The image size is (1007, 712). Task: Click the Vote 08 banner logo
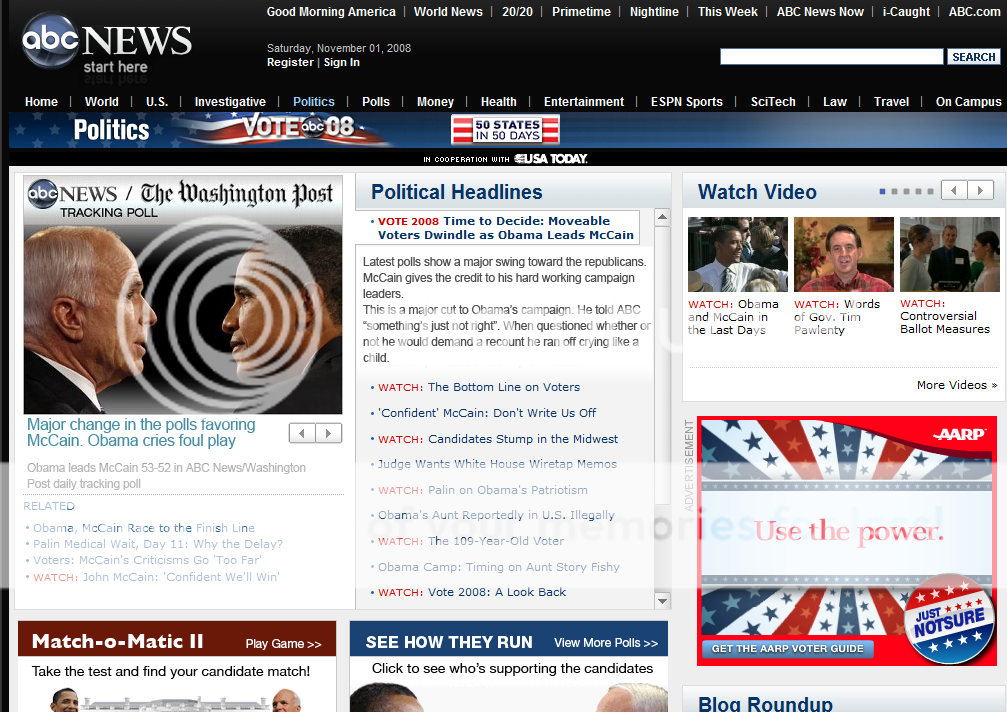[299, 127]
